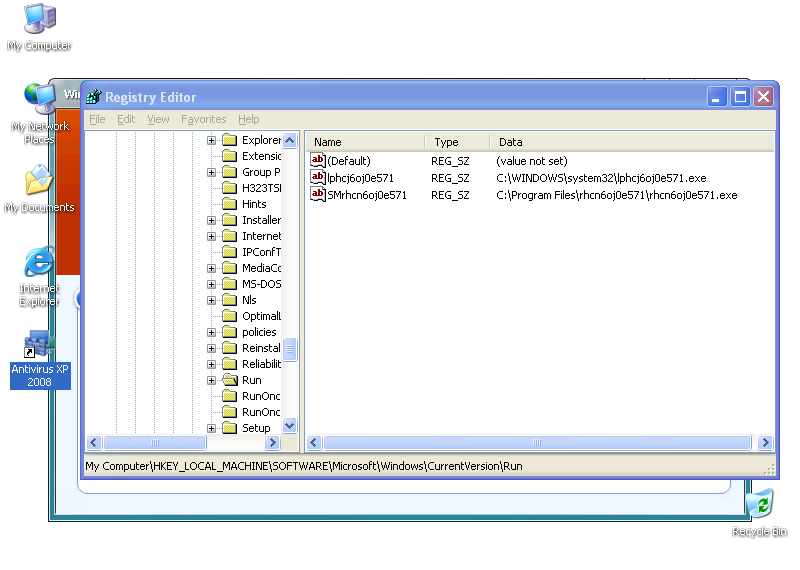Select the Group Policy folder icon
Viewport: 800px width, 570px height.
[230, 172]
